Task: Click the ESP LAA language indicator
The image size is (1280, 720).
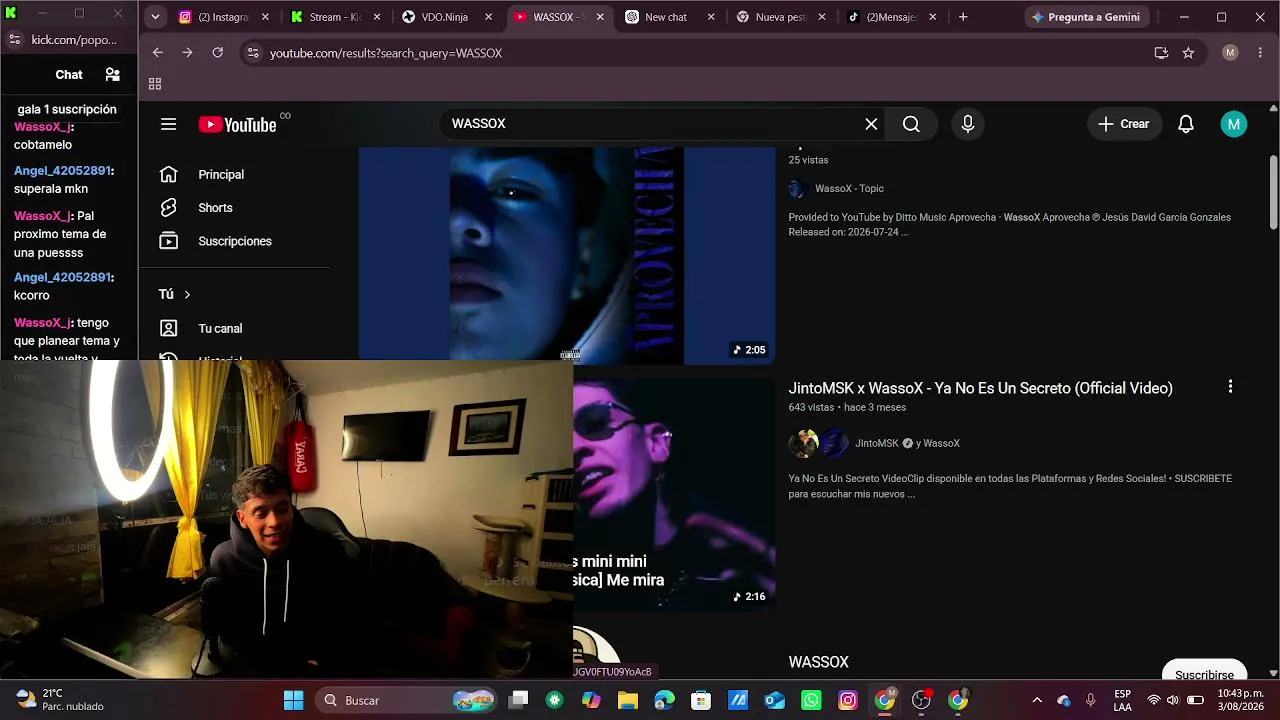Action: click(1122, 700)
